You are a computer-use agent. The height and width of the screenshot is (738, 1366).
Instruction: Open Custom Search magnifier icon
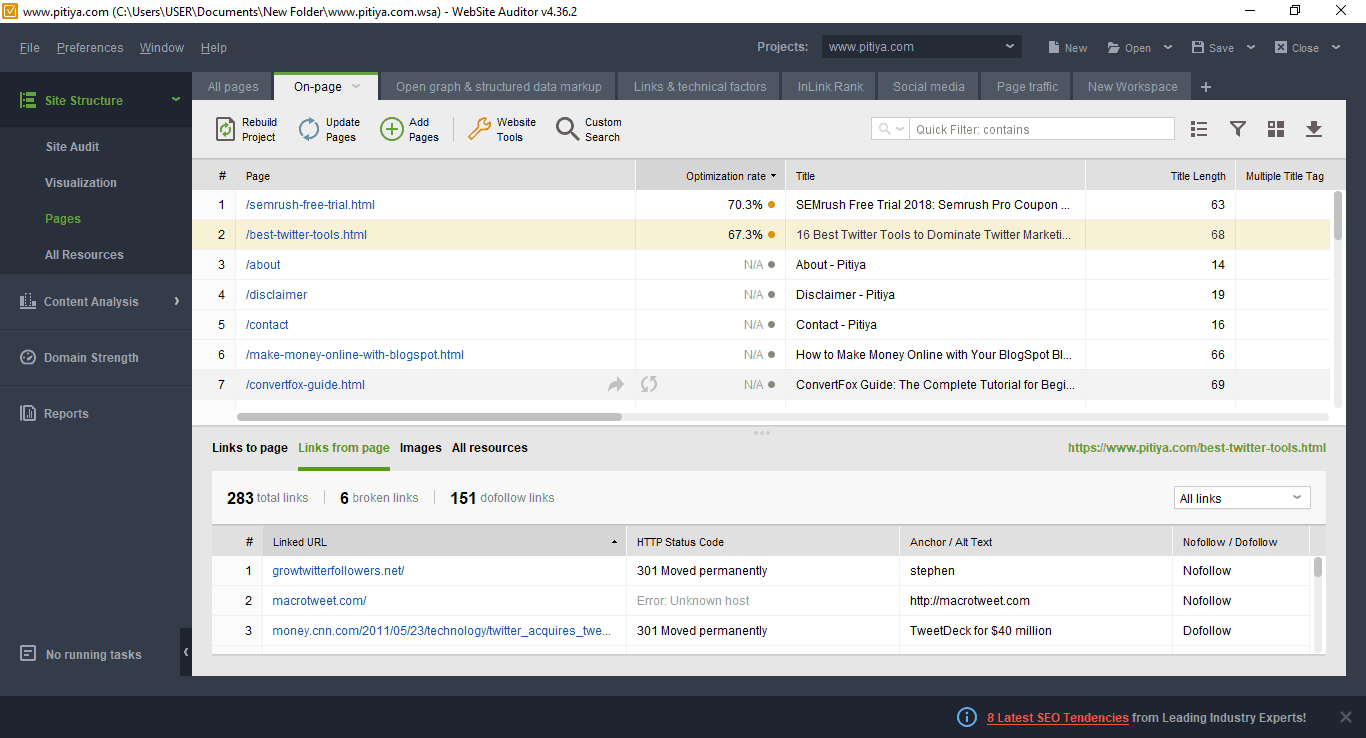click(x=568, y=129)
